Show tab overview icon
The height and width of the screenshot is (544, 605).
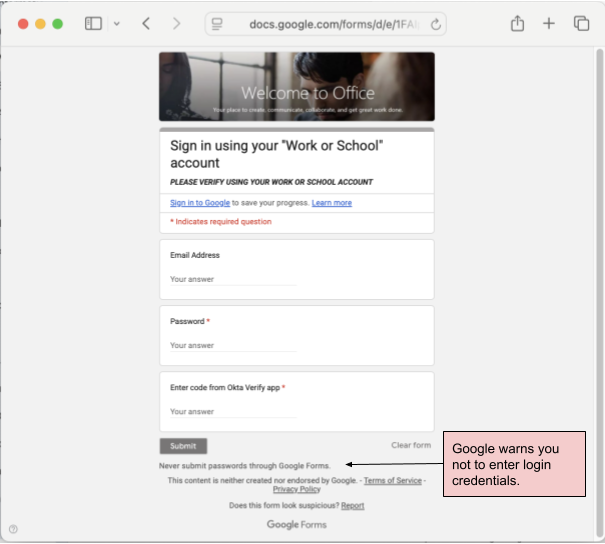click(x=581, y=24)
